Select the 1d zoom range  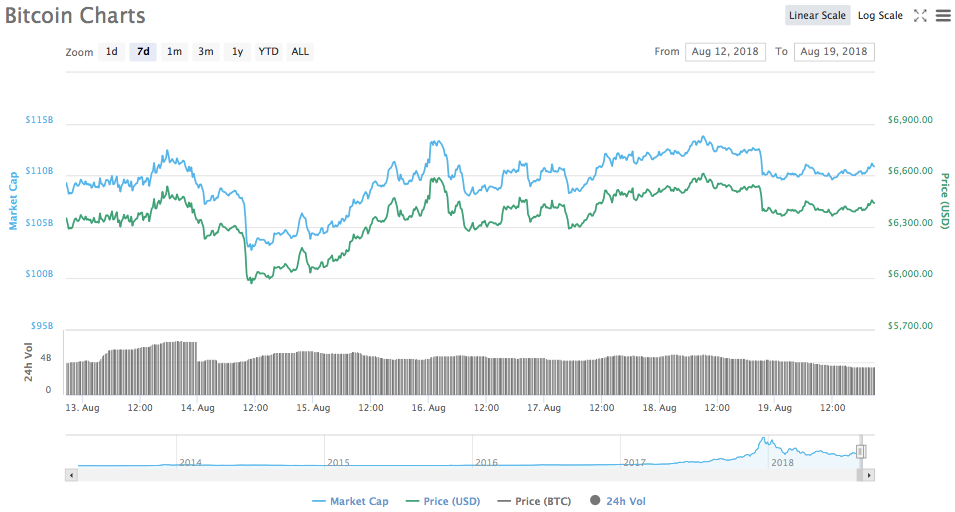coord(111,52)
